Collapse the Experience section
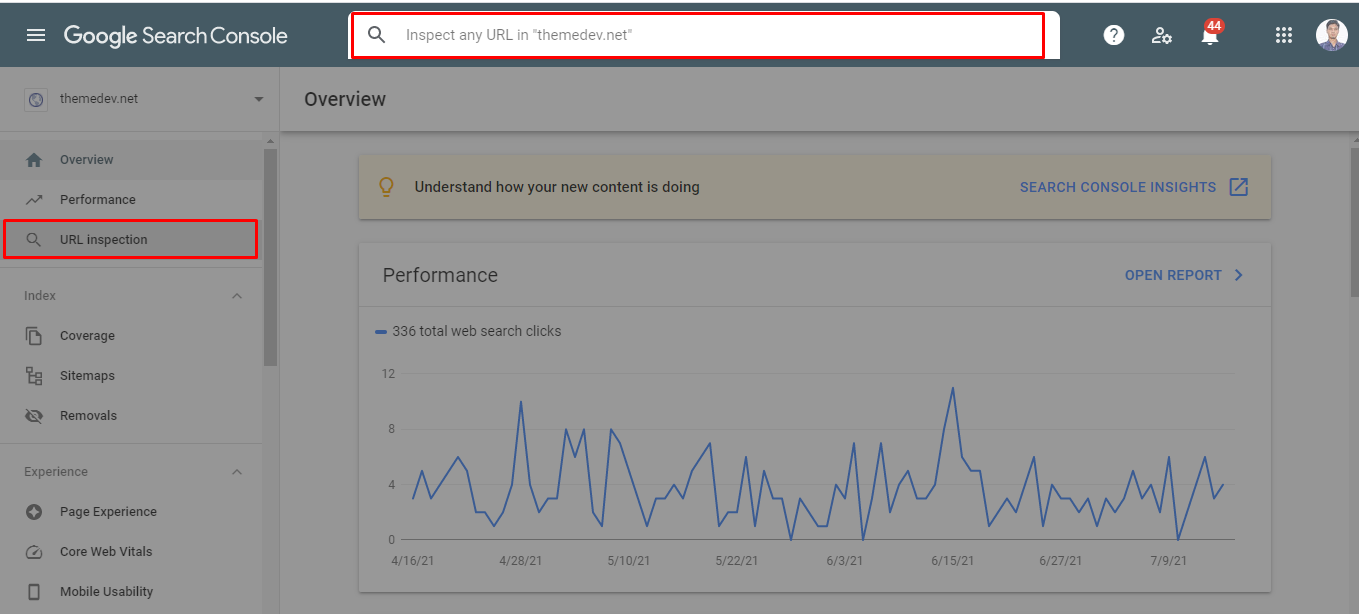 237,472
